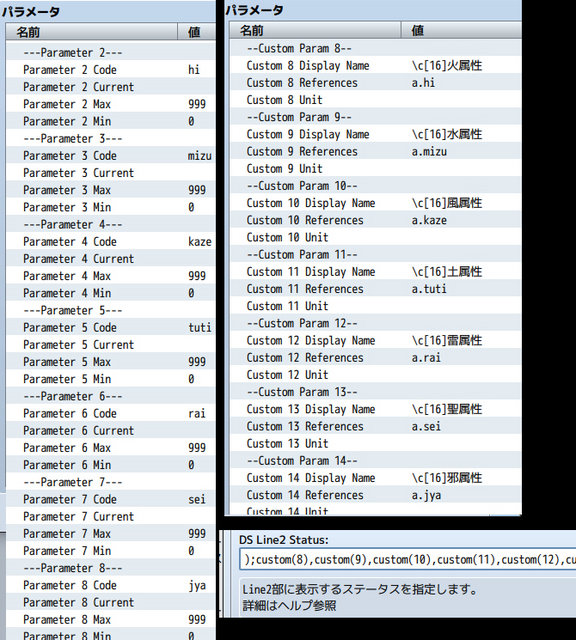Select the Parameter 2 Min row

pyautogui.click(x=111, y=121)
